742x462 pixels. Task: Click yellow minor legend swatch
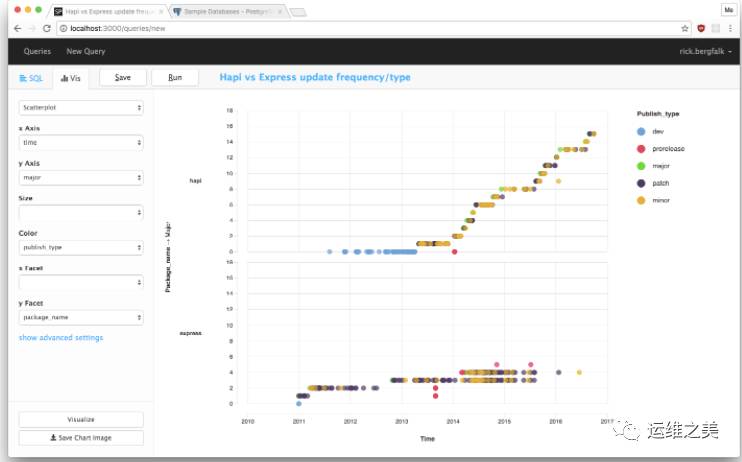click(x=641, y=200)
